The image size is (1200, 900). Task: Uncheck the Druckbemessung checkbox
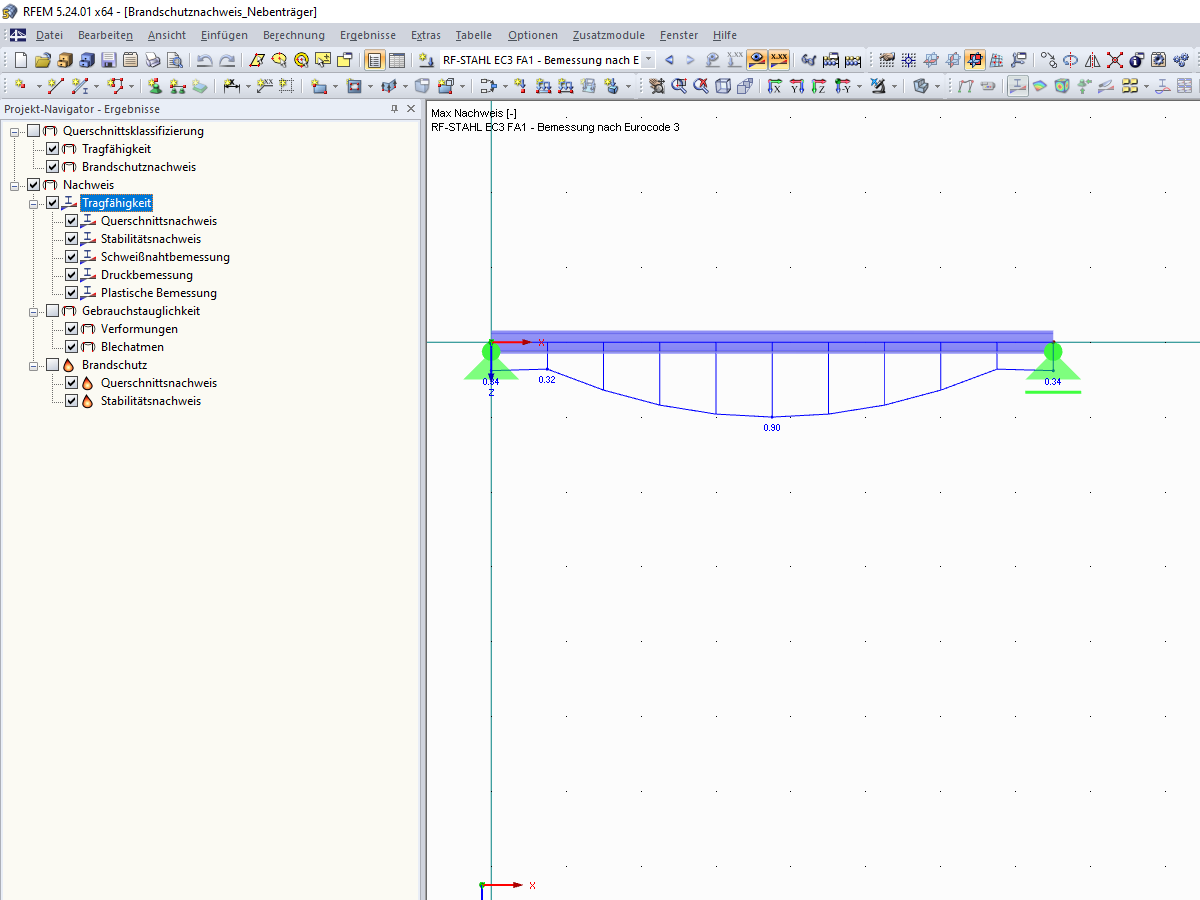[x=72, y=275]
